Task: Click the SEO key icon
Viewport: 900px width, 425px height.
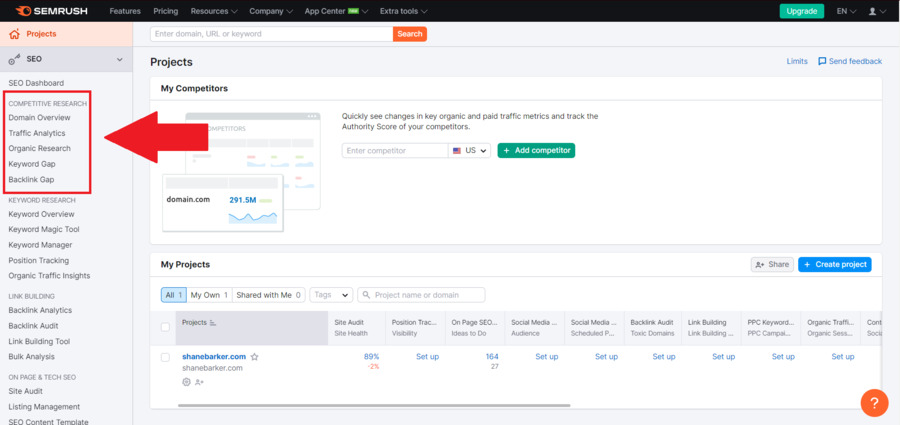Action: pos(15,59)
